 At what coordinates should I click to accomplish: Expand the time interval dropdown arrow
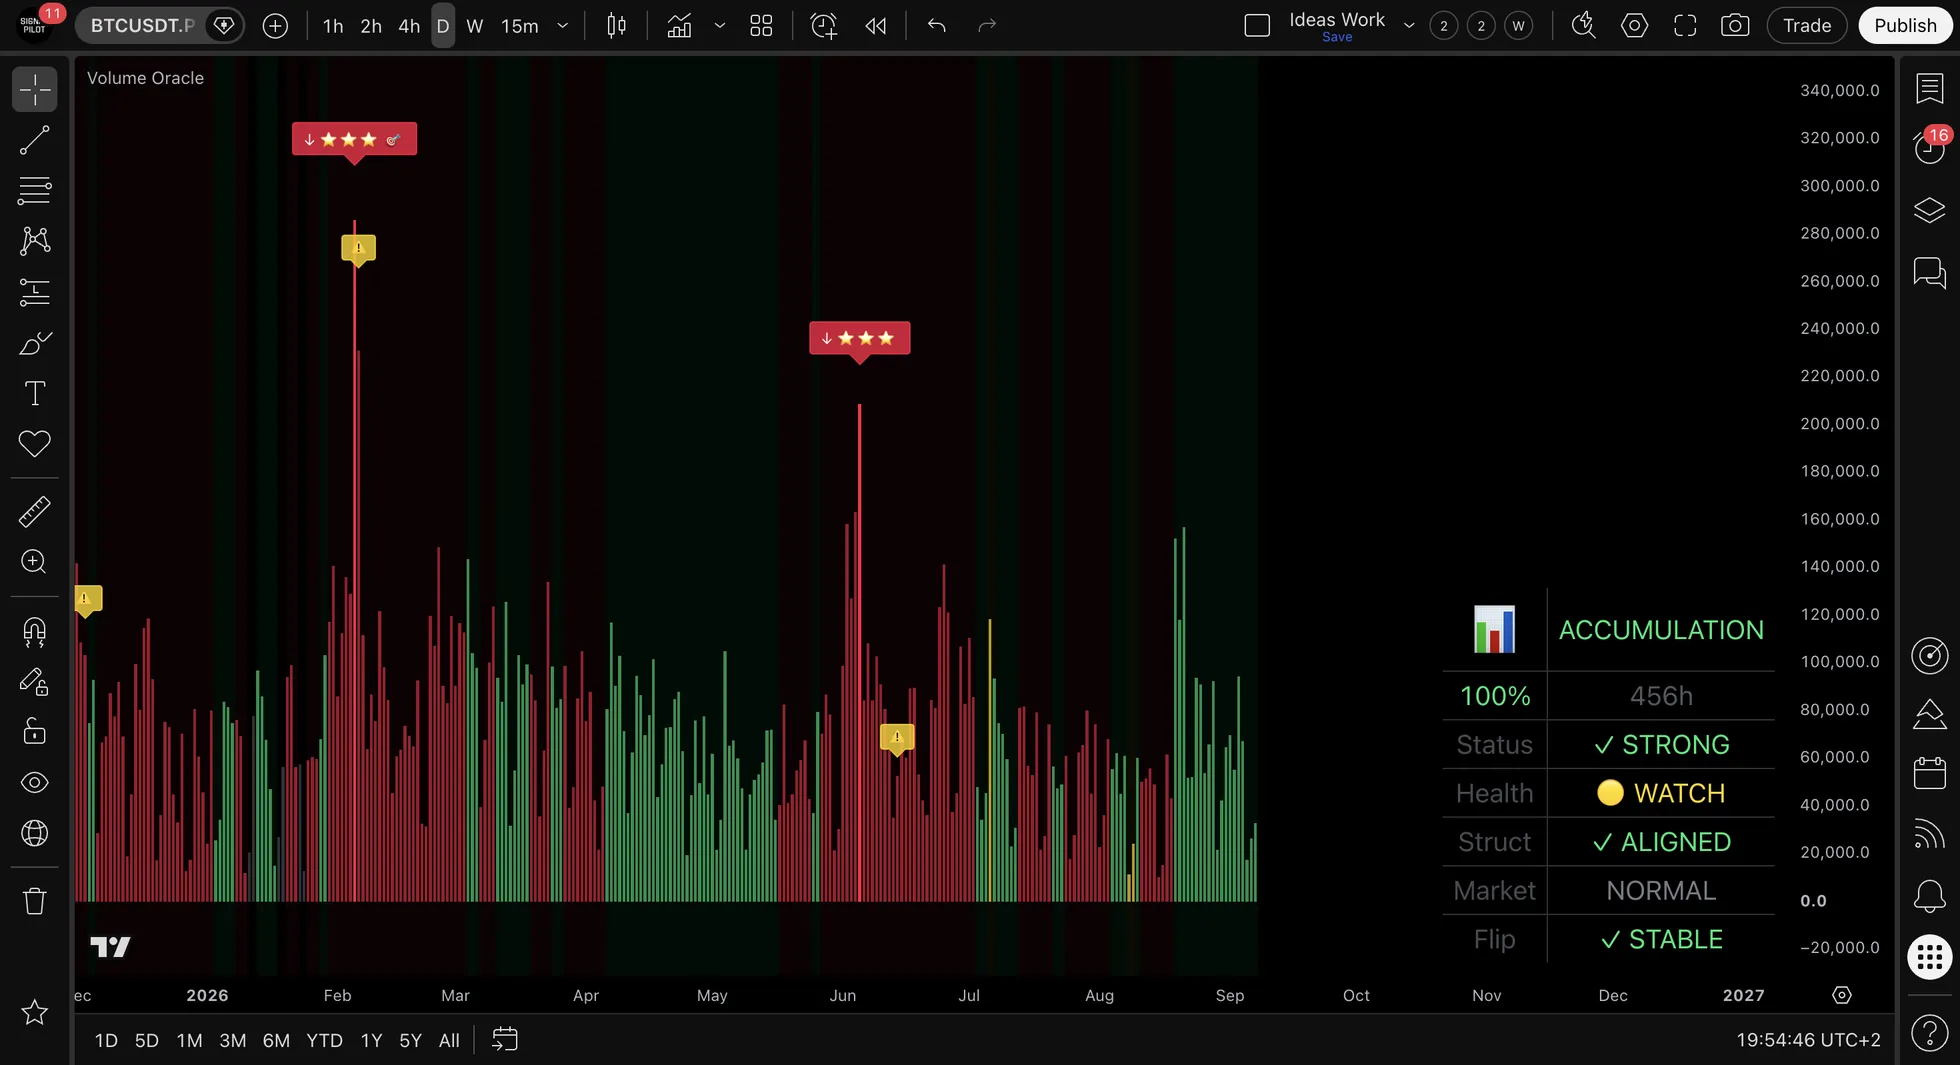click(563, 26)
